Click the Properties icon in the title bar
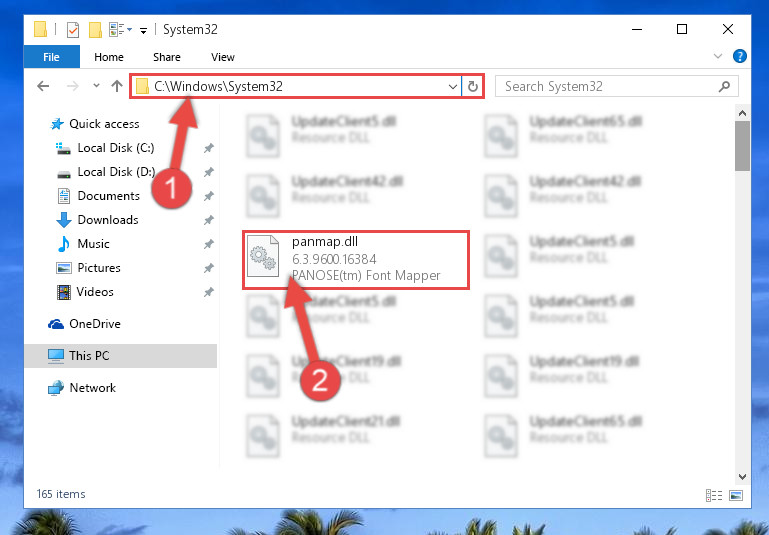 click(x=73, y=29)
